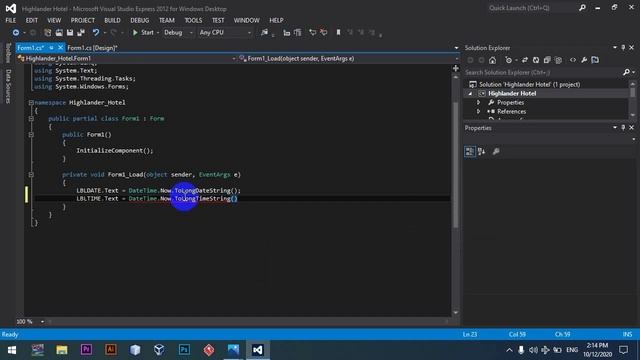Image resolution: width=640 pixels, height=360 pixels.
Task: Click the Undo arrow icon
Action: pos(96,32)
